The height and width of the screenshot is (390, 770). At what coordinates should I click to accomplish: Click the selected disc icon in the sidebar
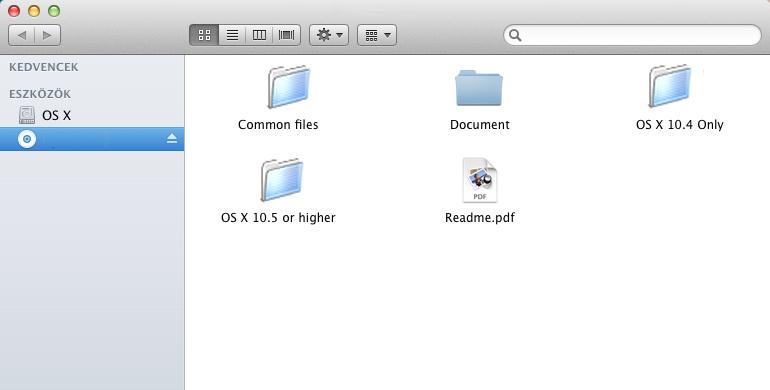click(27, 139)
